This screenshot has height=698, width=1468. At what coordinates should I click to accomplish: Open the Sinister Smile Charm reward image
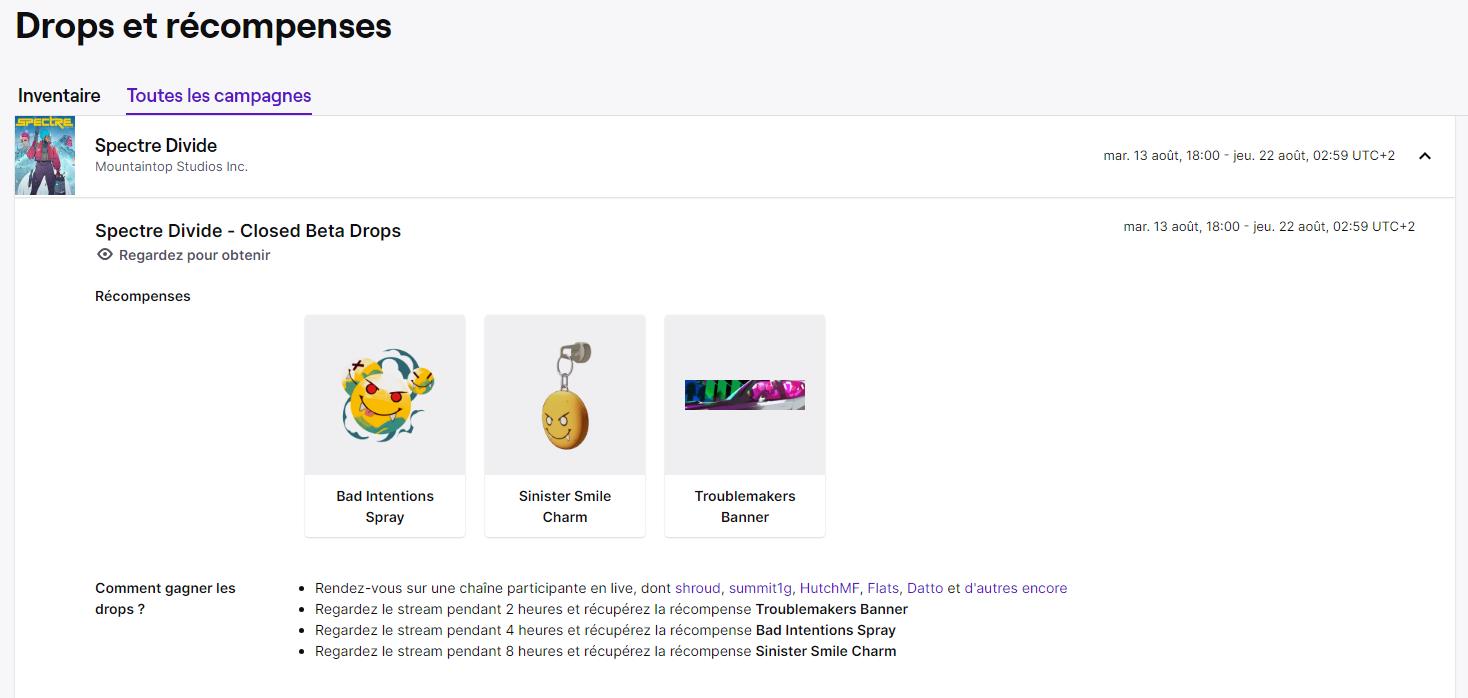pos(564,394)
